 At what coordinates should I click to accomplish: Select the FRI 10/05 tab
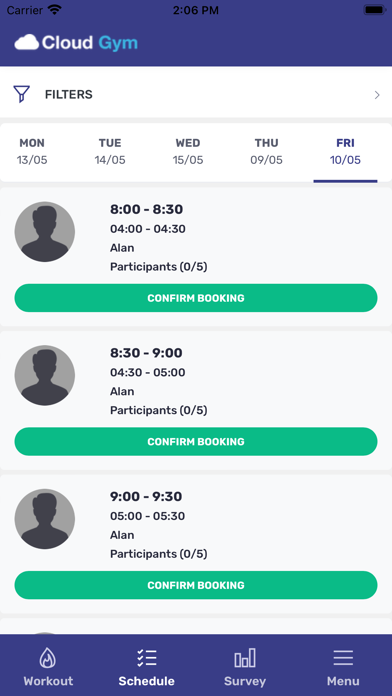[x=345, y=152]
